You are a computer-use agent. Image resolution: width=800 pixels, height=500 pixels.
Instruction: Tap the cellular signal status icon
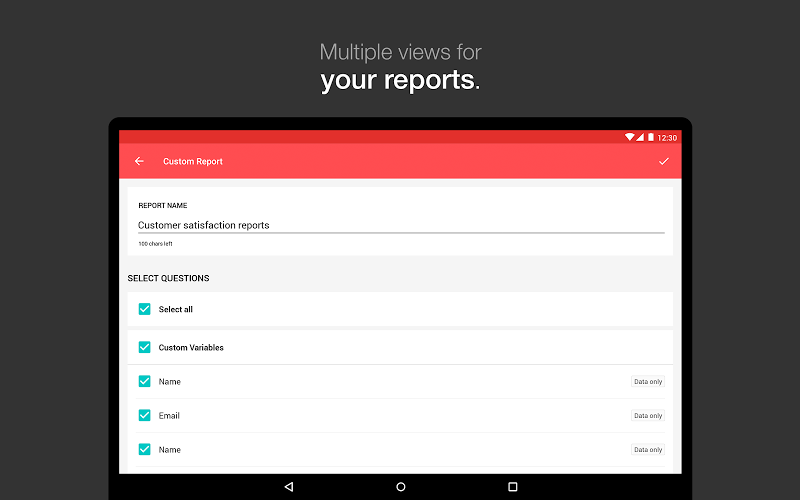pos(640,137)
